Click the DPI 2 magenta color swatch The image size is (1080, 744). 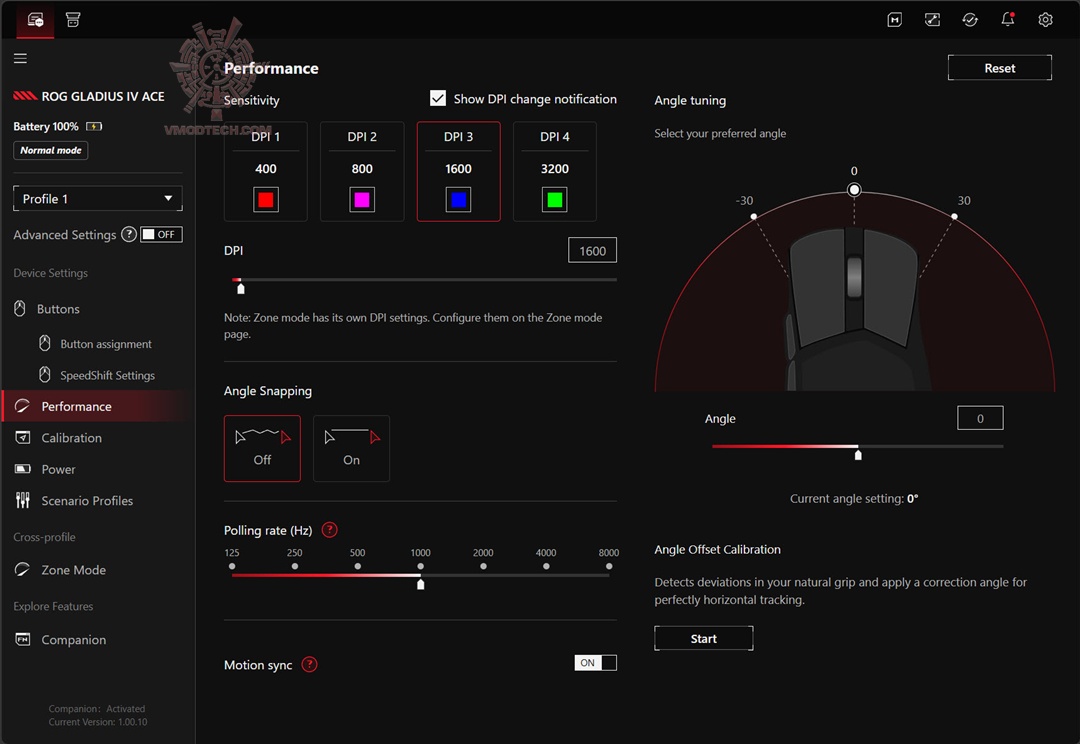tap(362, 200)
